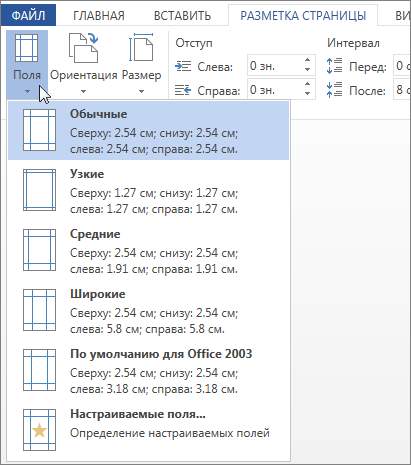
Task: Increase the Слева indent with up arrow
Action: (x=307, y=61)
